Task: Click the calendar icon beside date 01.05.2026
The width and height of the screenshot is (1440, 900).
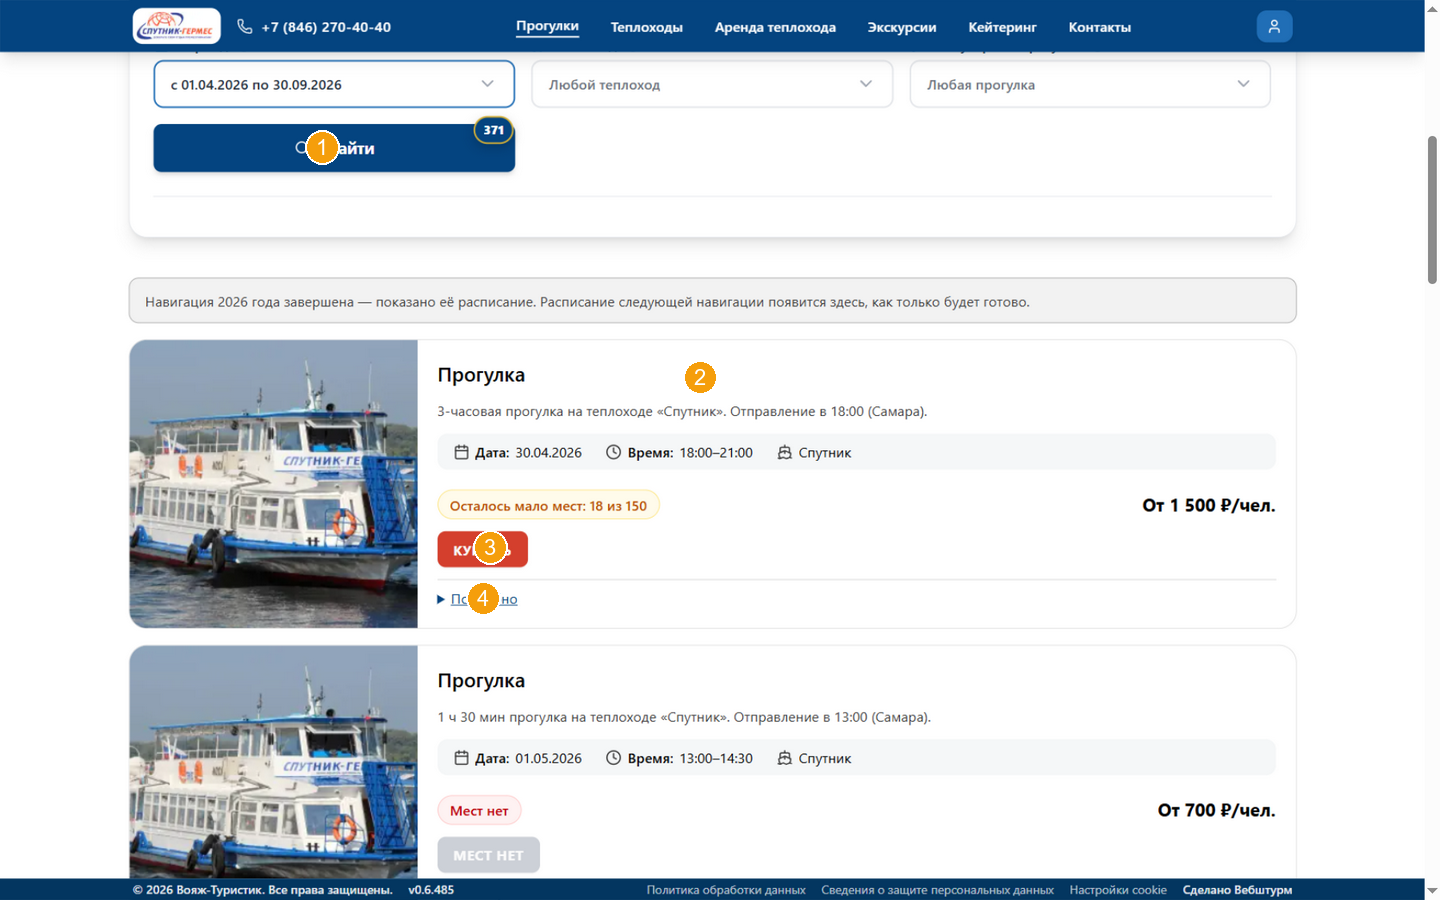Action: pos(461,758)
